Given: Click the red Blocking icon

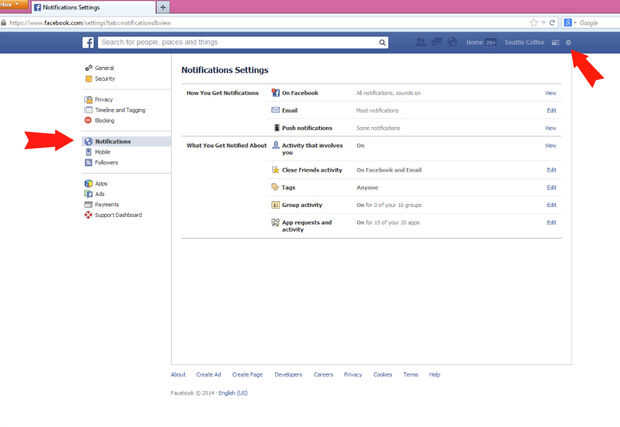Looking at the screenshot, I should pyautogui.click(x=88, y=120).
